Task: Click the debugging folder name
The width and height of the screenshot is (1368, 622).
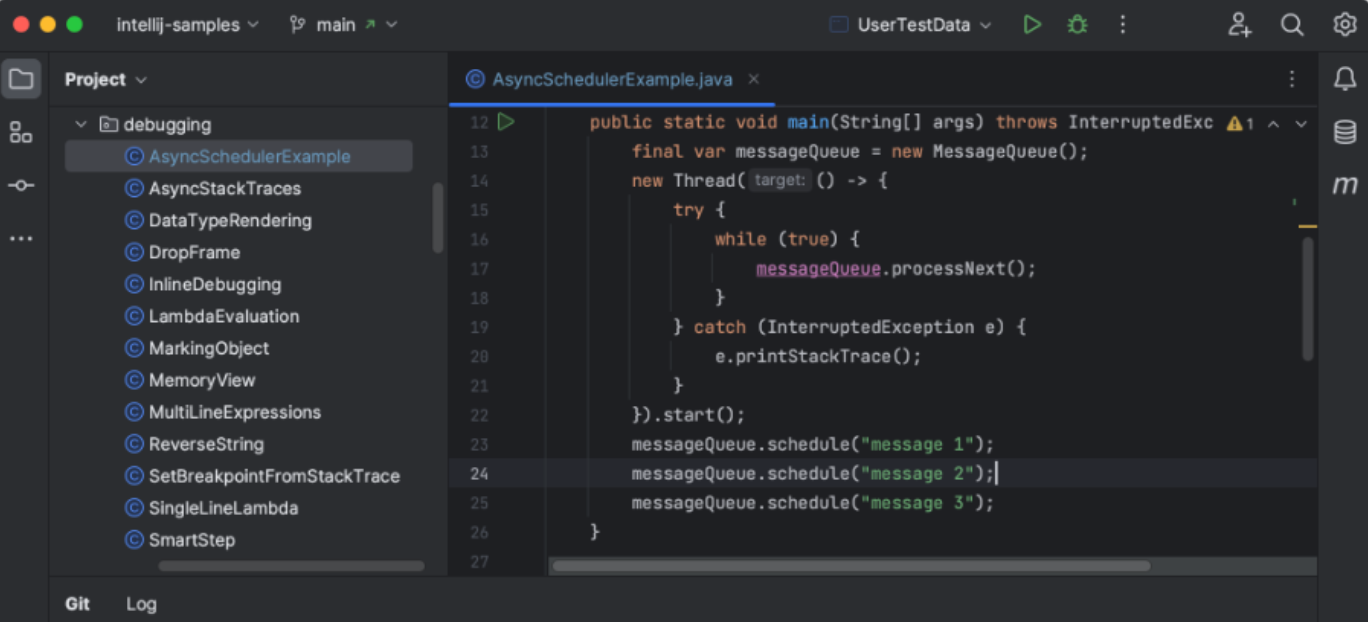Action: [x=167, y=125]
